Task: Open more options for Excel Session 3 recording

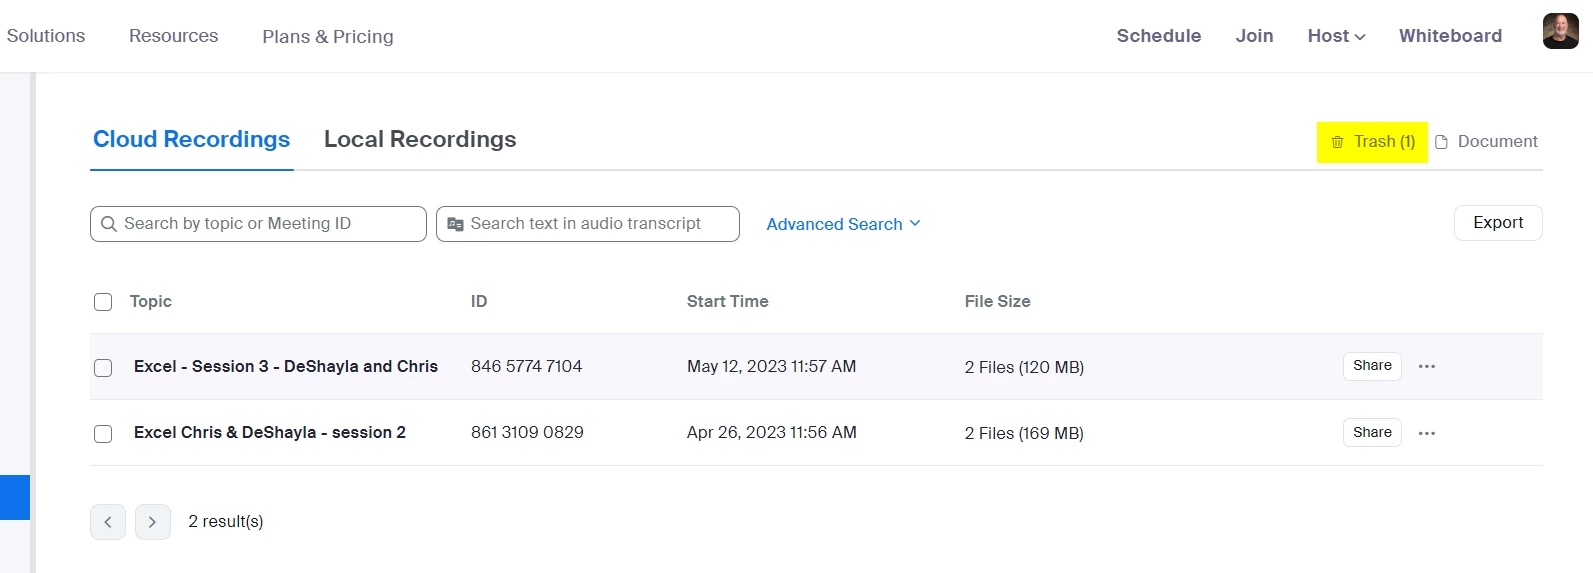Action: (x=1427, y=367)
